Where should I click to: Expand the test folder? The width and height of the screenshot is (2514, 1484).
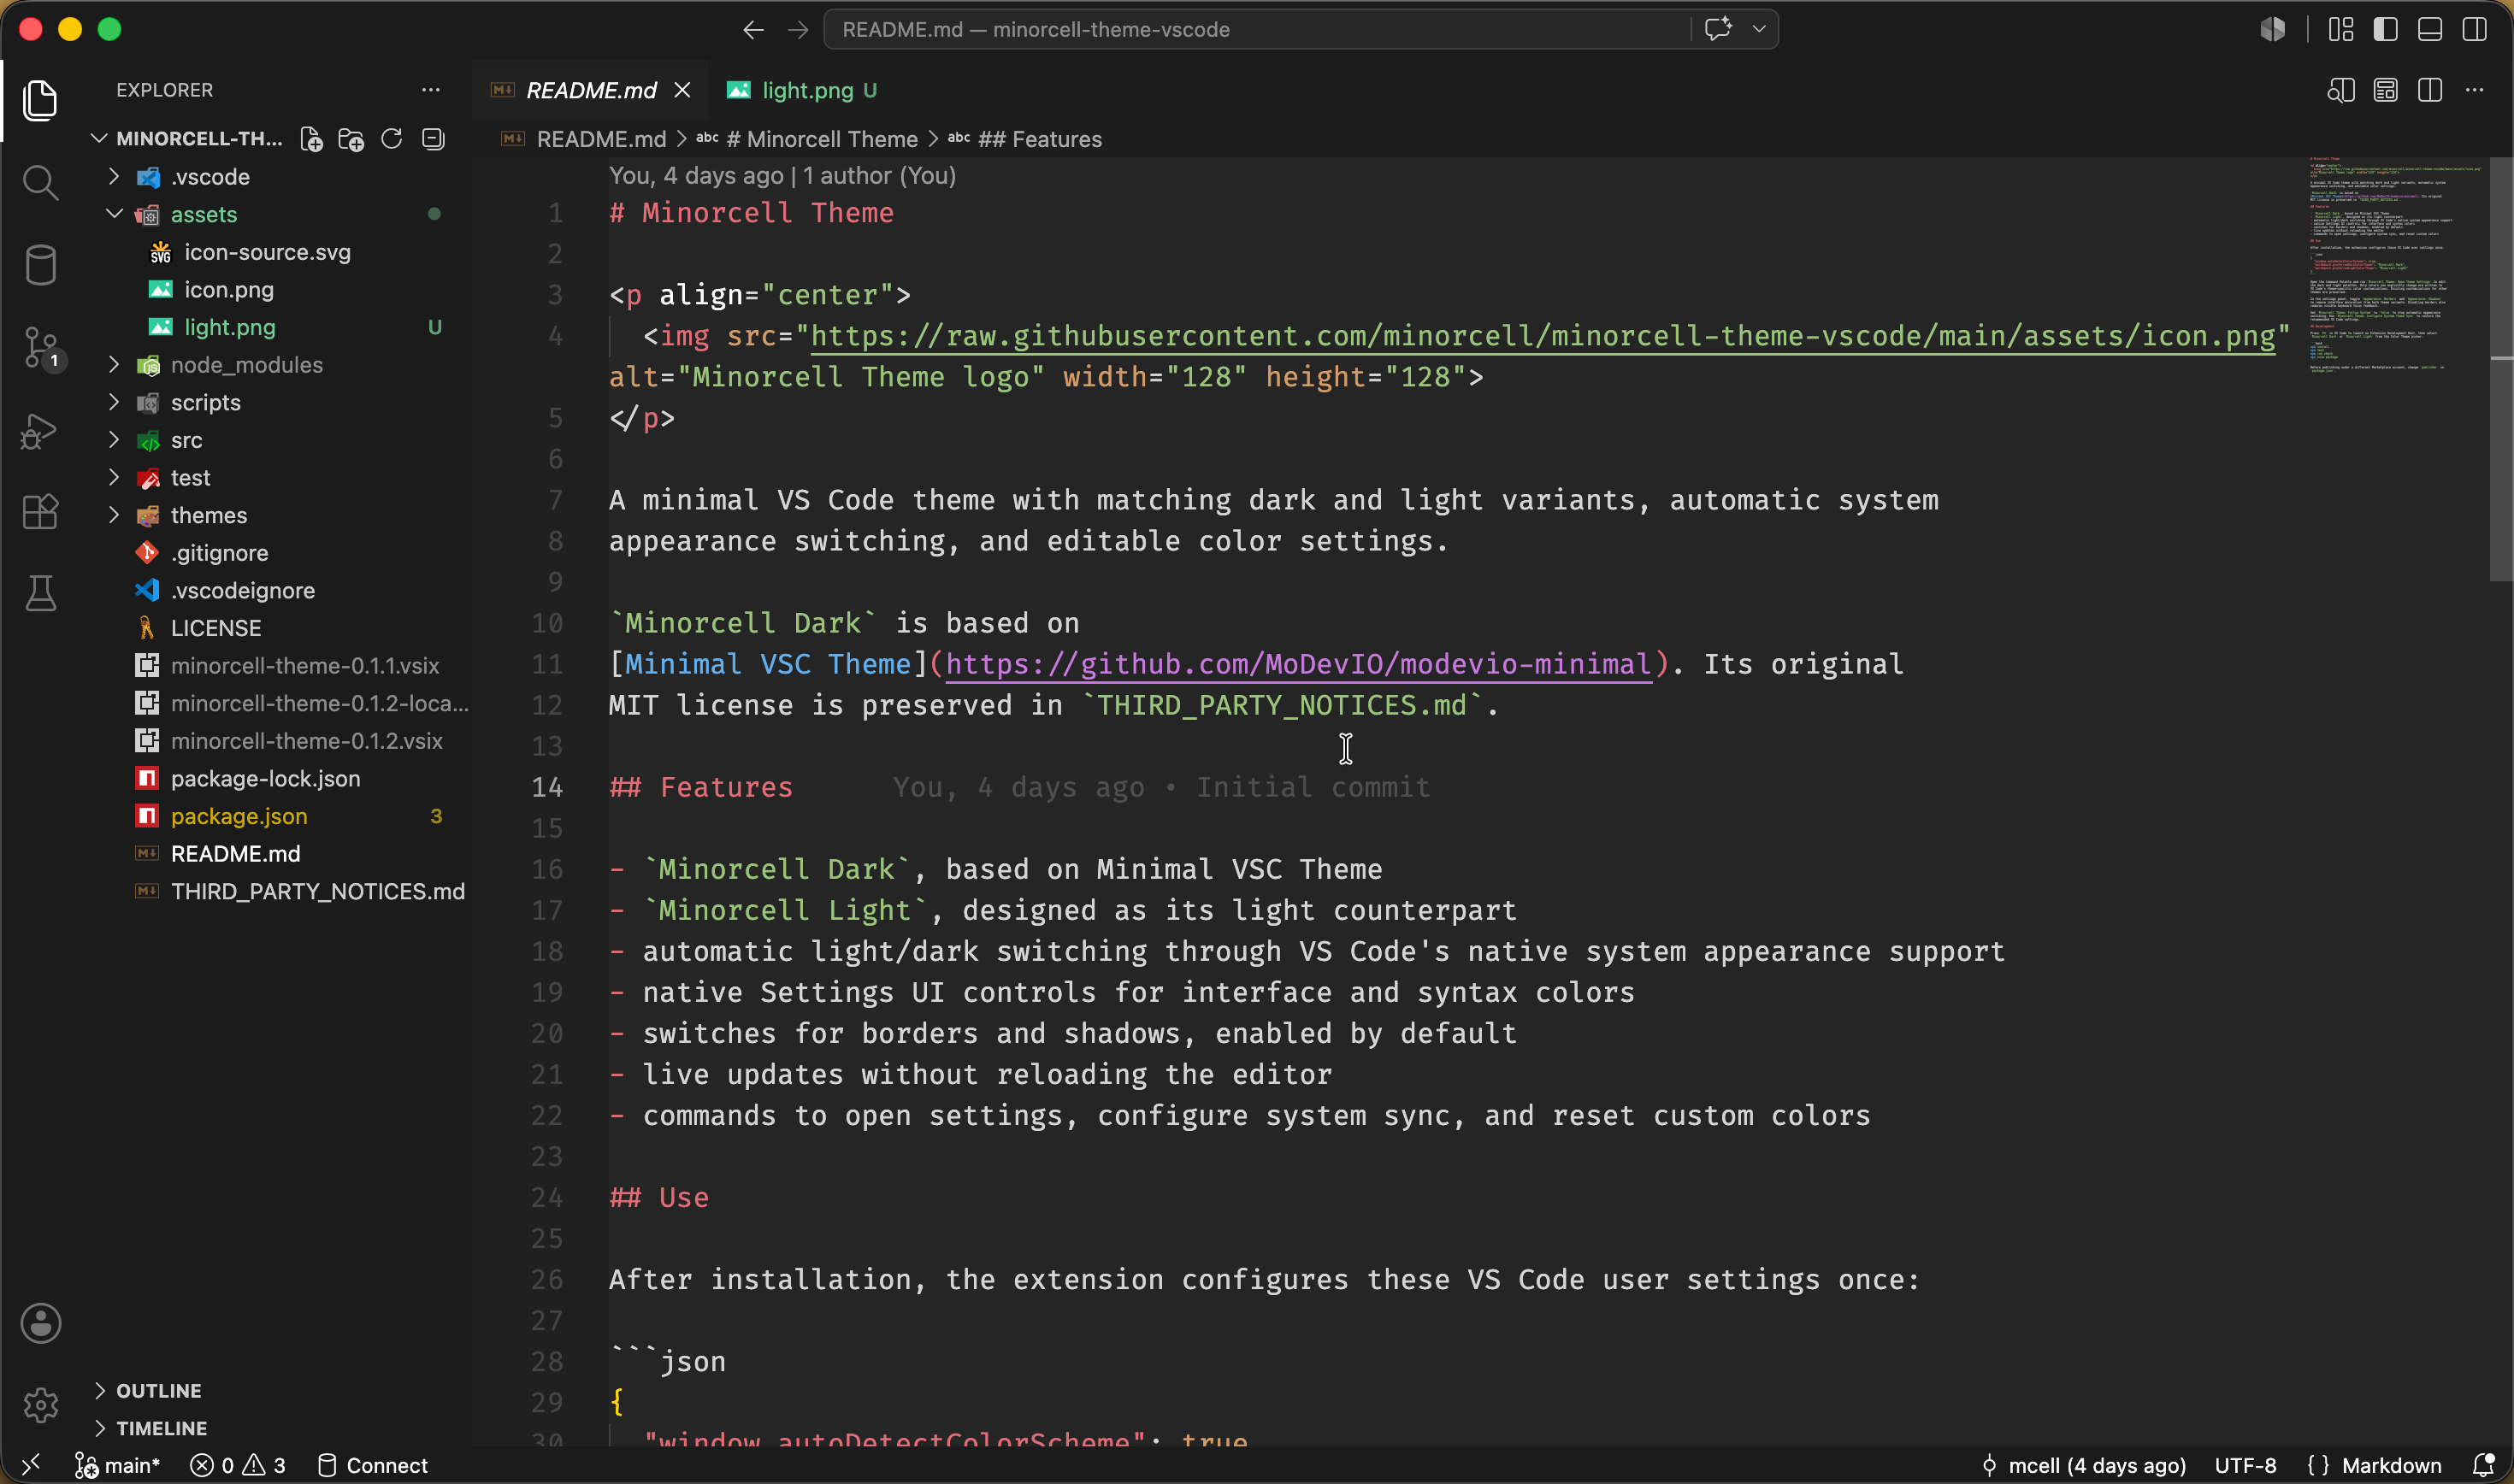114,478
